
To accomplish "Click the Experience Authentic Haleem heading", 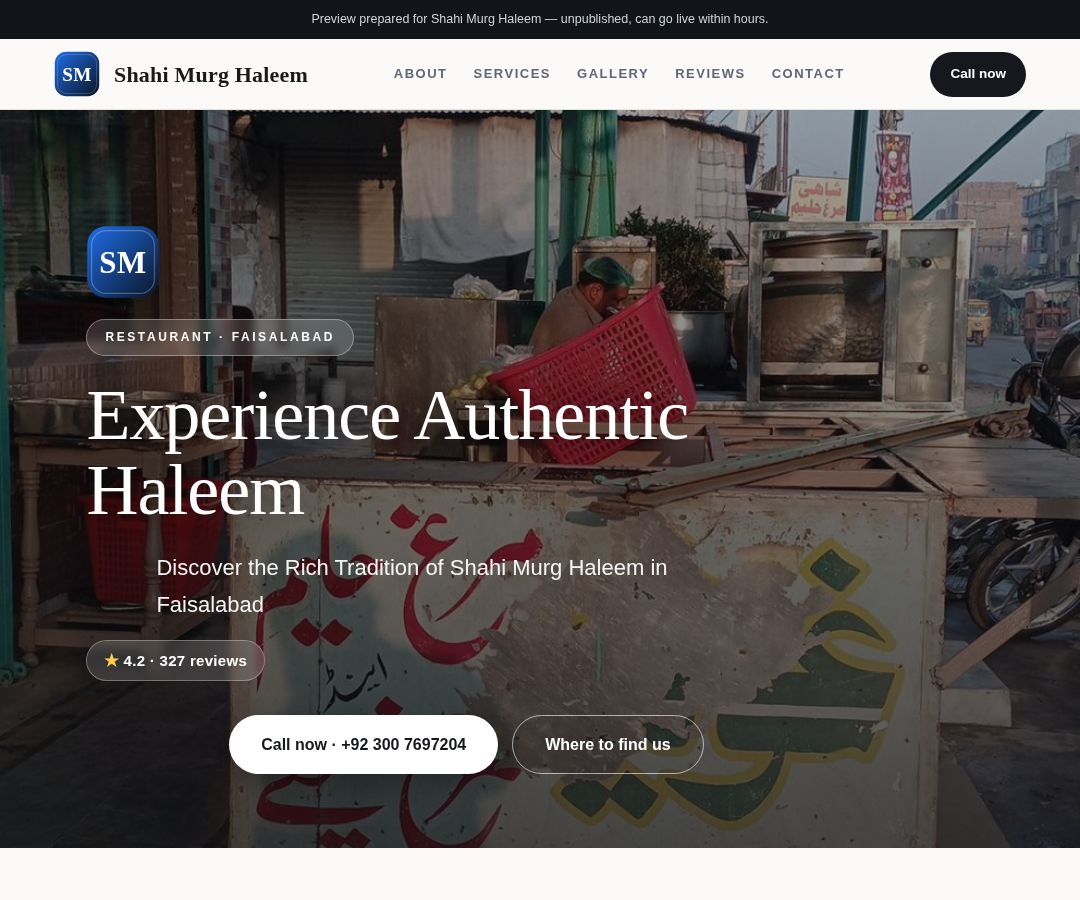I will pyautogui.click(x=388, y=453).
